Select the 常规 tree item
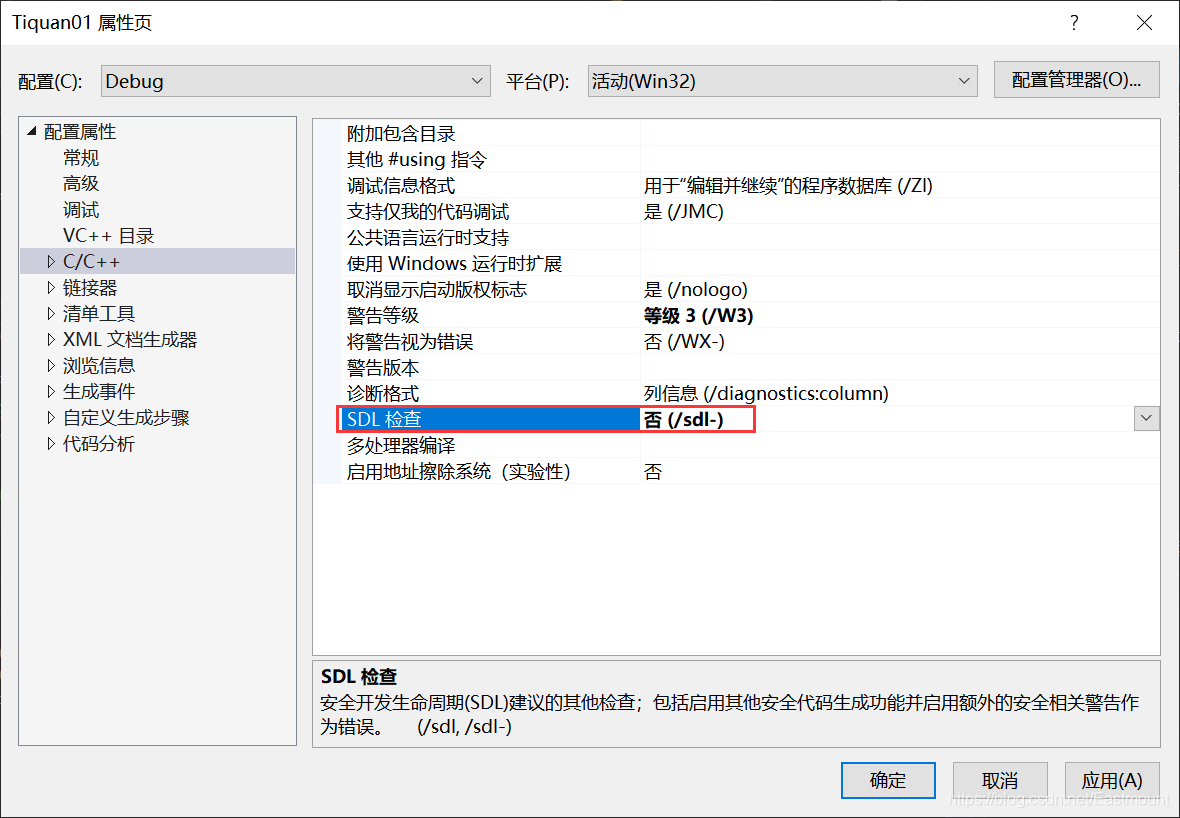Viewport: 1180px width, 818px height. click(x=80, y=157)
